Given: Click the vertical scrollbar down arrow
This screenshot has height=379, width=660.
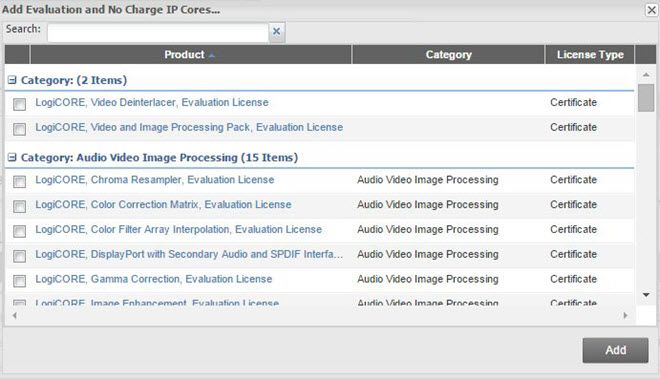Looking at the screenshot, I should coord(646,295).
